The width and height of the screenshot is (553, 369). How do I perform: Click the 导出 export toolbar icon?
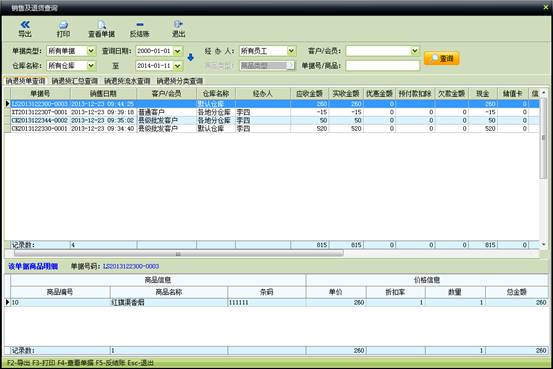point(25,25)
